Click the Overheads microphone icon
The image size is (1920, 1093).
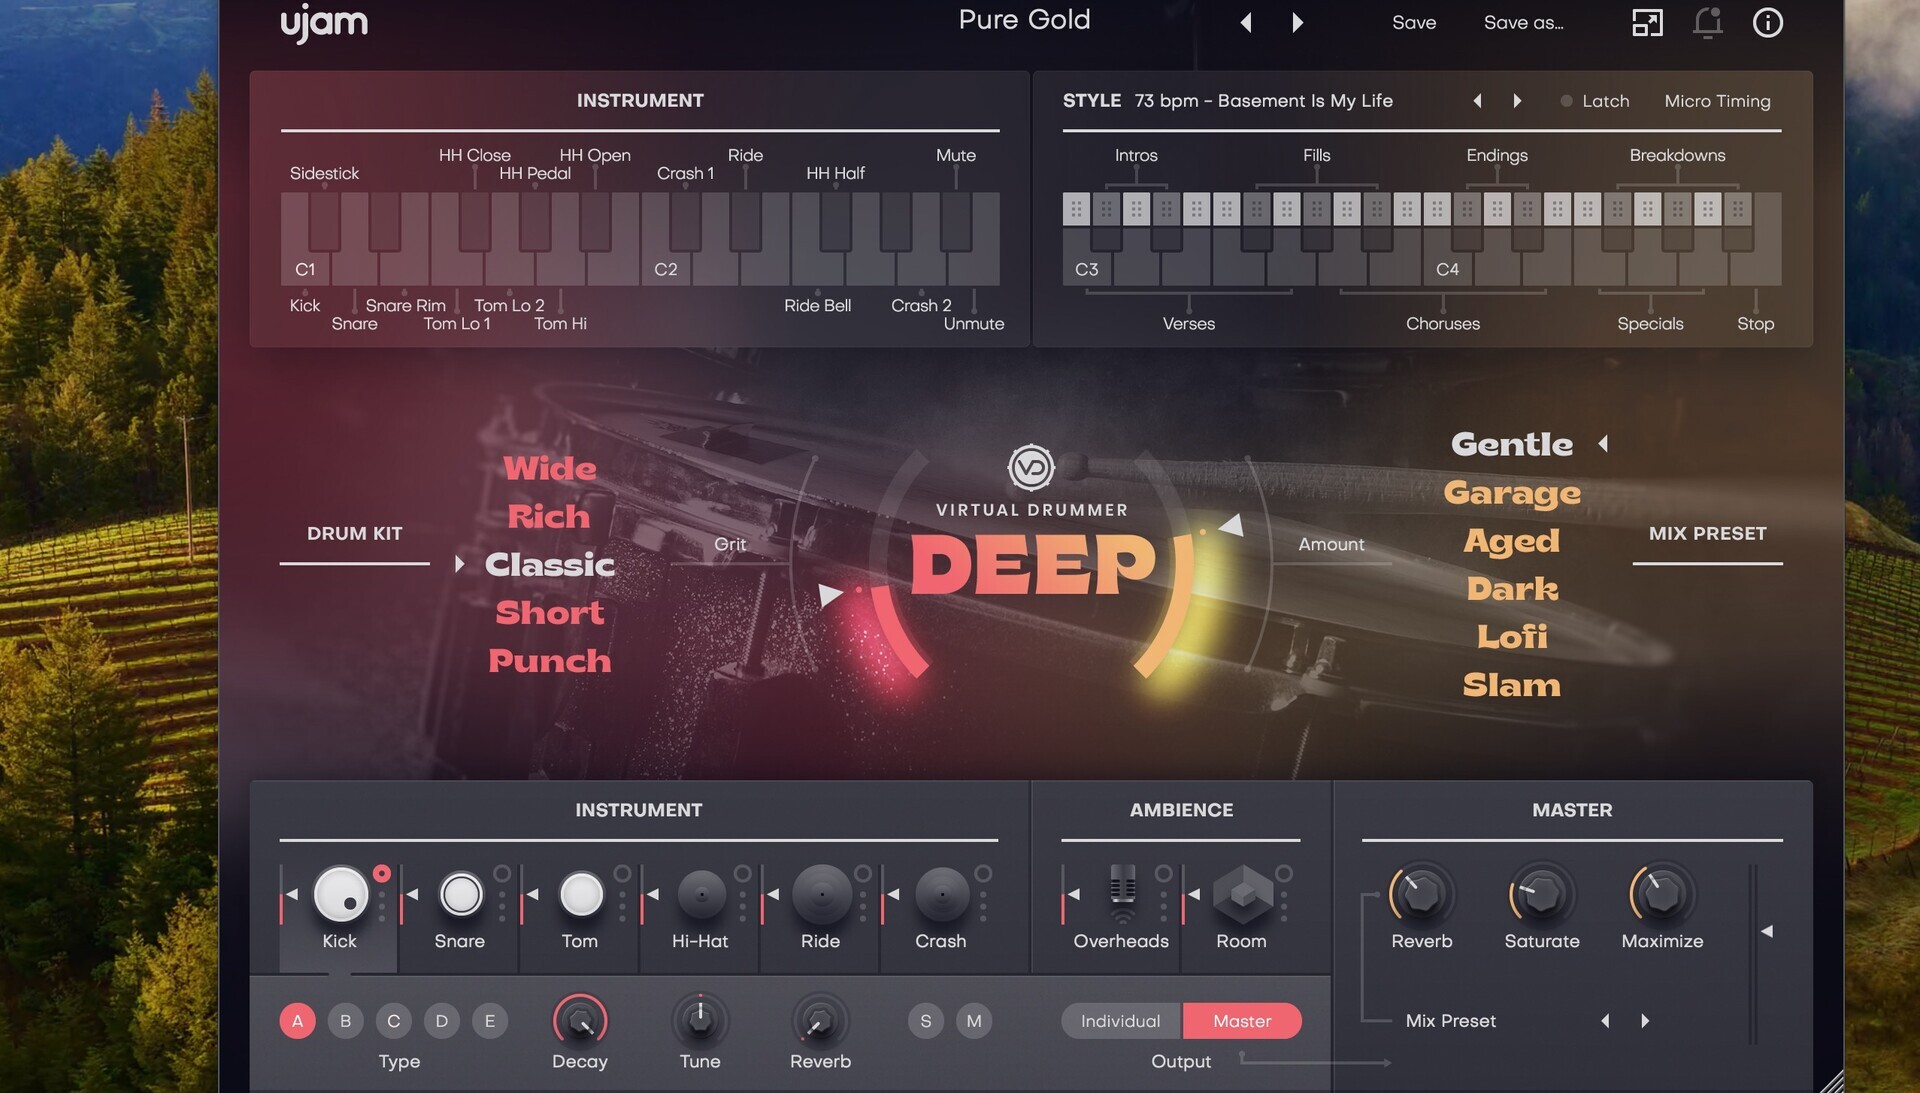tap(1122, 893)
